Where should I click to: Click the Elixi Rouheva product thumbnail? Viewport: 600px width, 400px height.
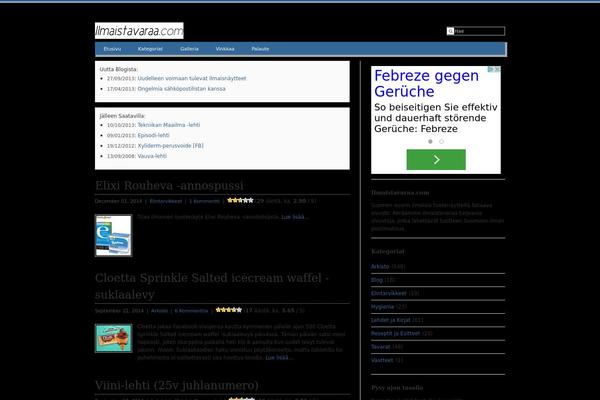click(x=114, y=235)
